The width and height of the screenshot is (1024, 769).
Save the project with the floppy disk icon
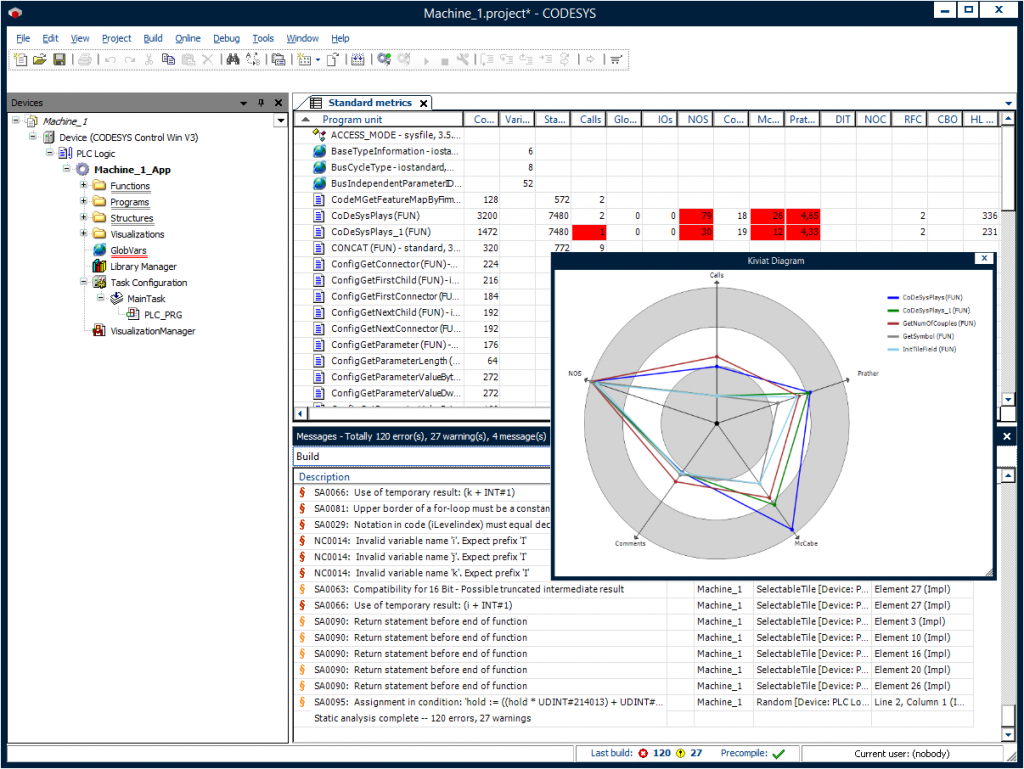59,60
